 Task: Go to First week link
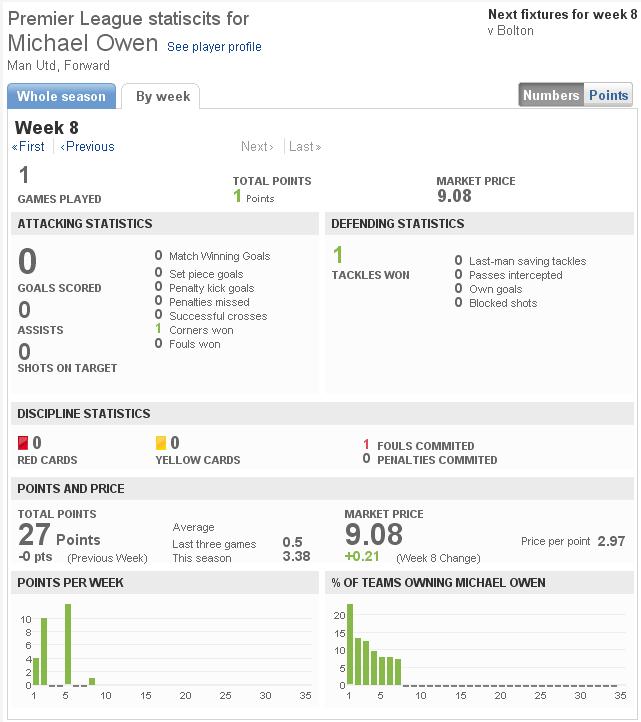[x=28, y=146]
